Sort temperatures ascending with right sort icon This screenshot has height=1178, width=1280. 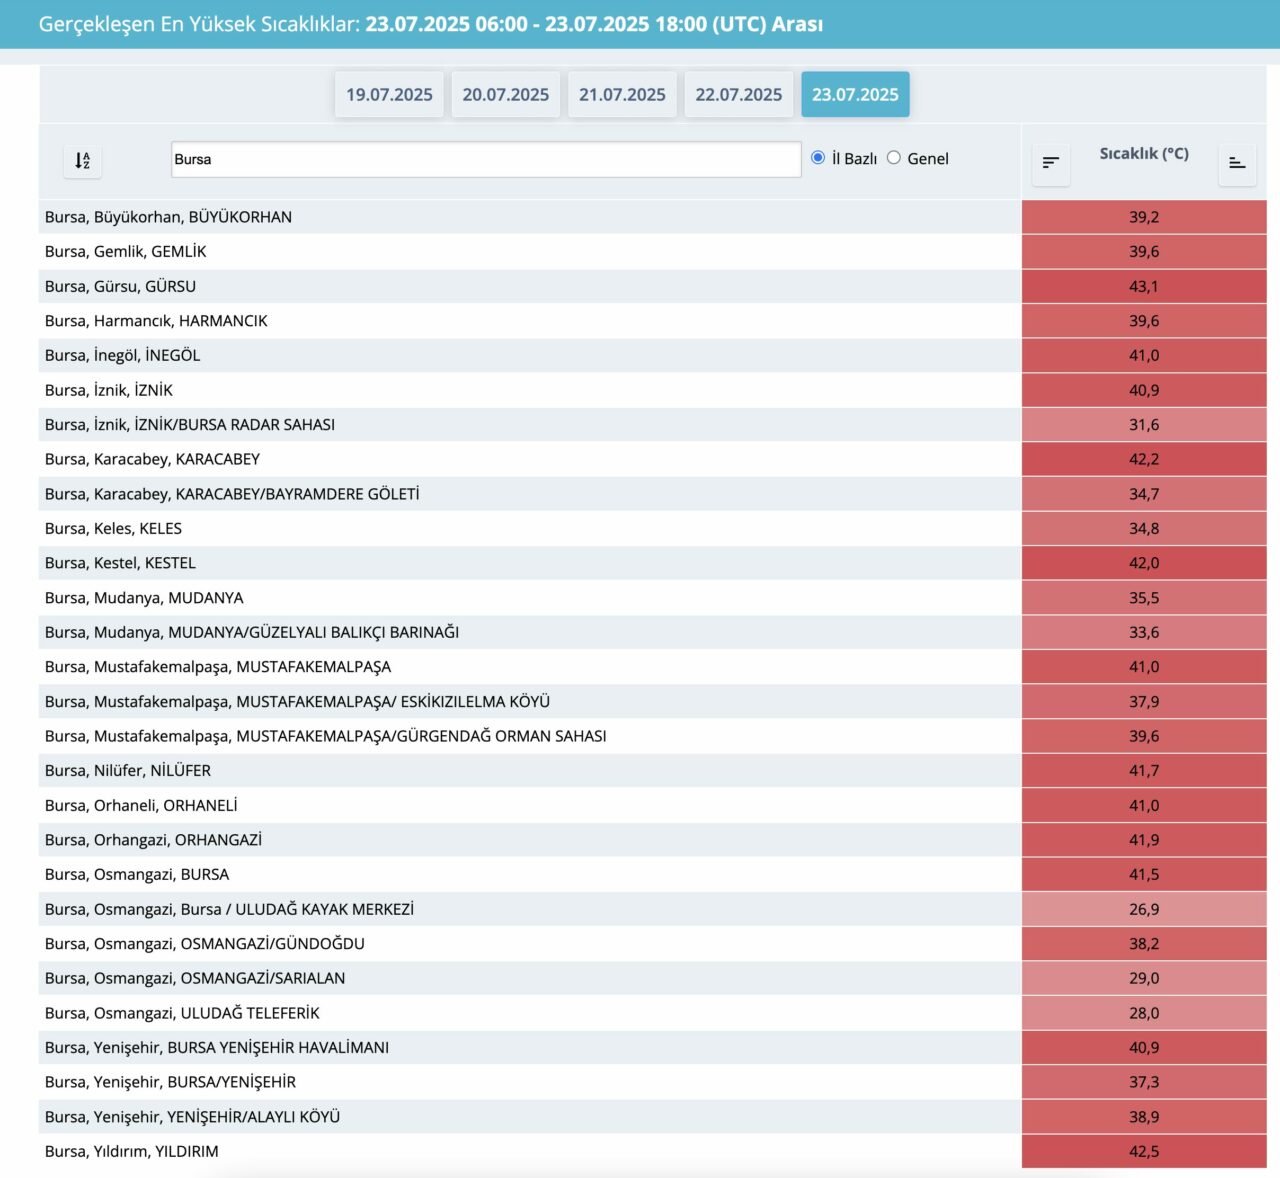(1237, 162)
